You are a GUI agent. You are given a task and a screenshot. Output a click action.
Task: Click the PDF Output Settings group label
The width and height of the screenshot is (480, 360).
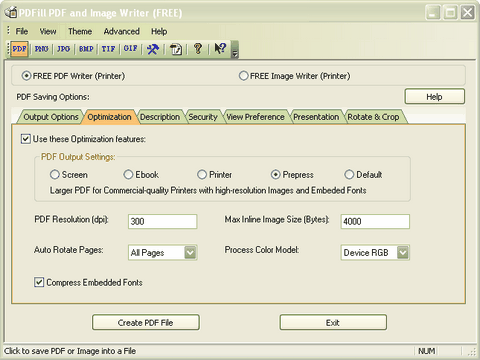click(78, 157)
